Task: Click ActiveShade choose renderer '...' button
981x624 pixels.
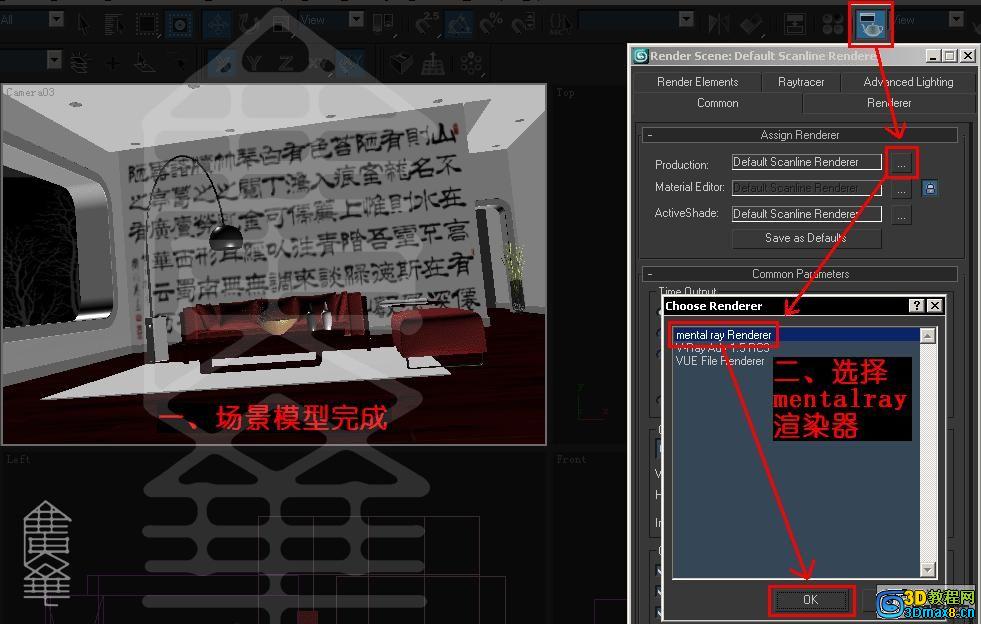Action: (901, 215)
